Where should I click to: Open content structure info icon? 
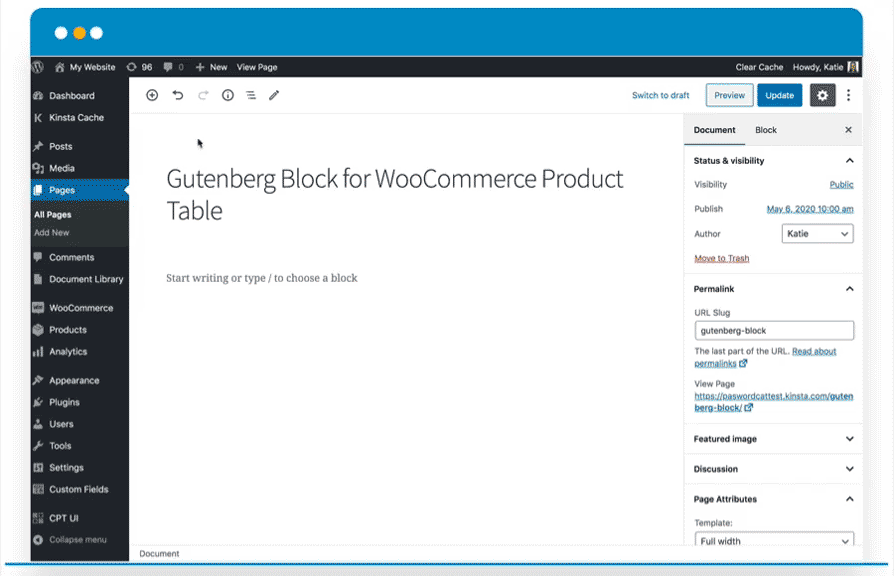227,95
